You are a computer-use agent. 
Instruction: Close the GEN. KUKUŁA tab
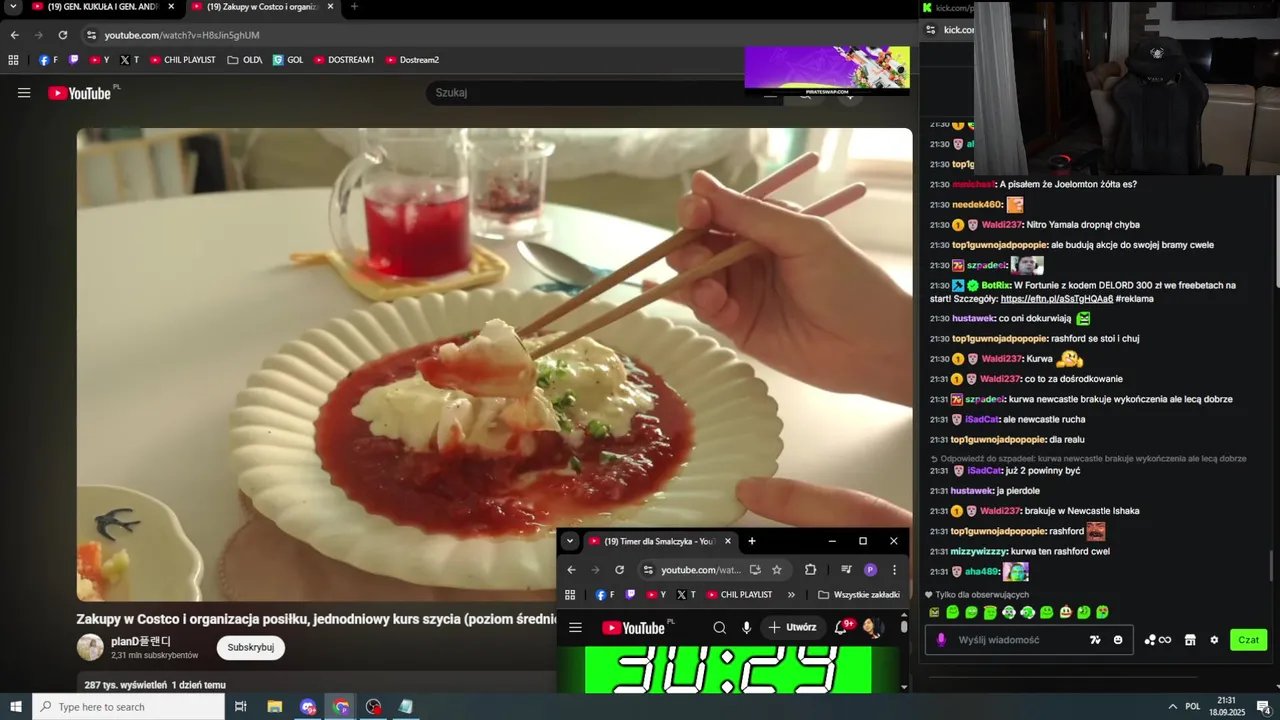[x=171, y=6]
